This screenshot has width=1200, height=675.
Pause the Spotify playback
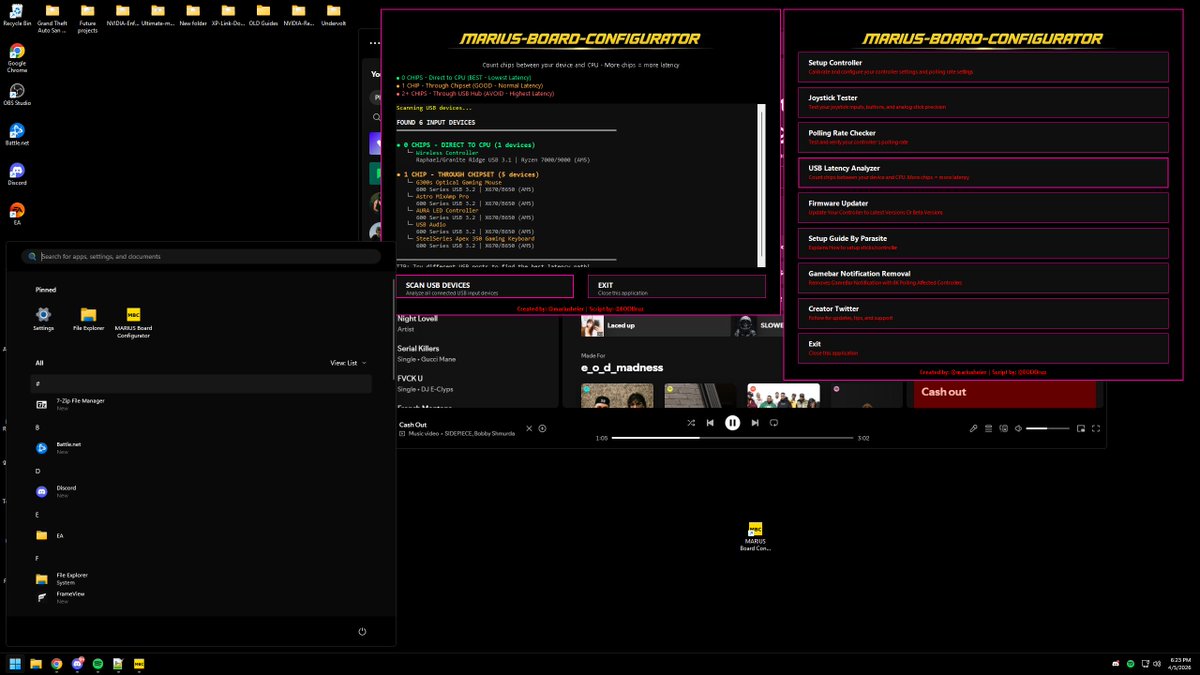point(732,423)
